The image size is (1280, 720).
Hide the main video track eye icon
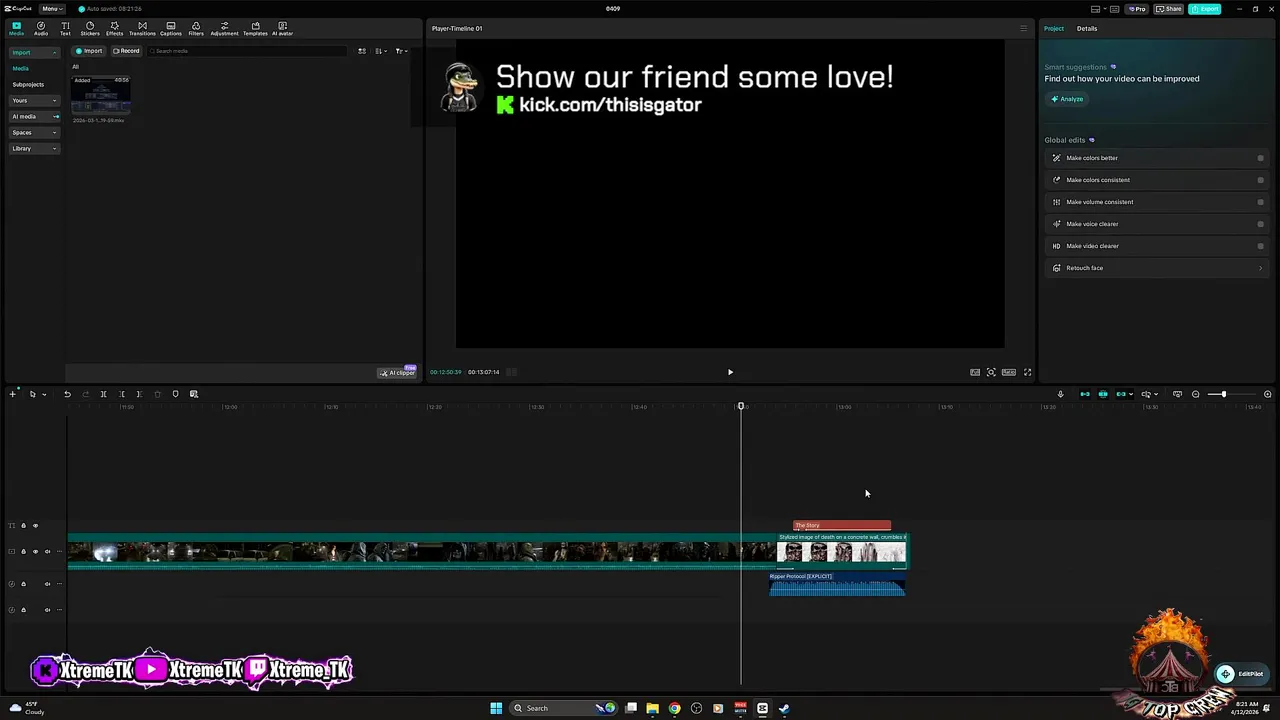click(x=35, y=551)
